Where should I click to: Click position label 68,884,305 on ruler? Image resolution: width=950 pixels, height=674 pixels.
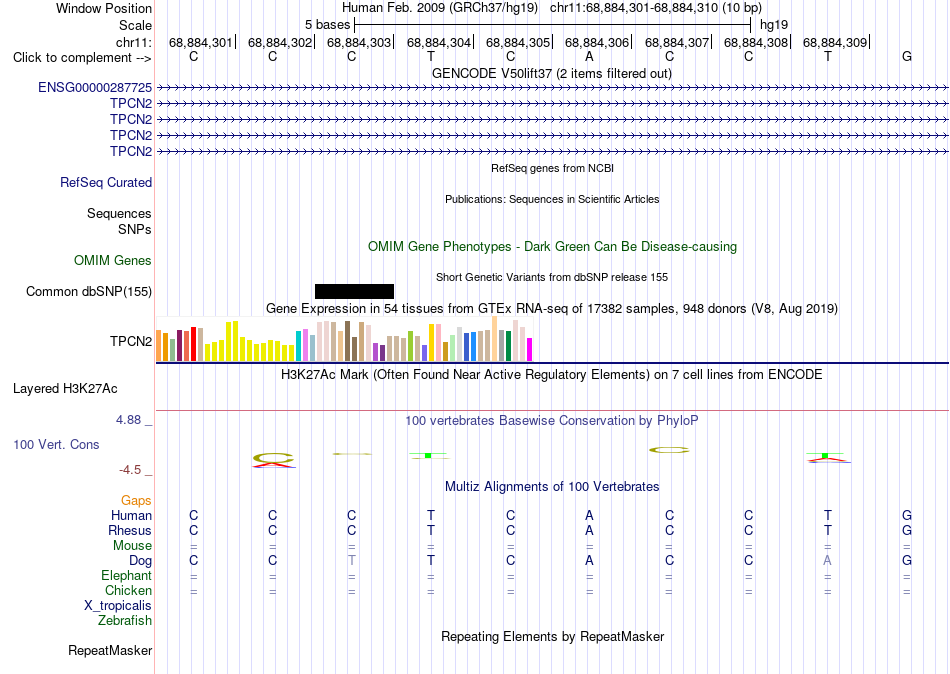pyautogui.click(x=518, y=42)
